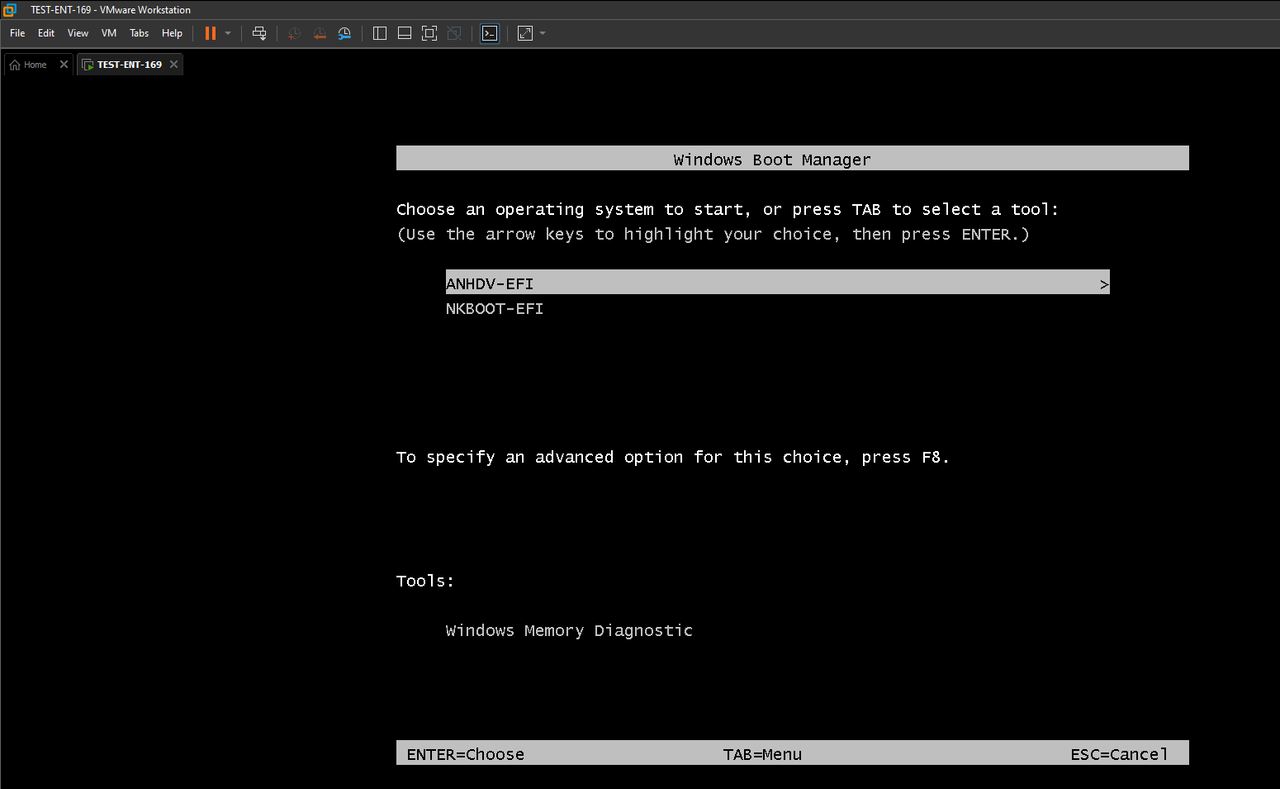Viewport: 1280px width, 789px height.
Task: Open the File menu
Action: [x=17, y=33]
